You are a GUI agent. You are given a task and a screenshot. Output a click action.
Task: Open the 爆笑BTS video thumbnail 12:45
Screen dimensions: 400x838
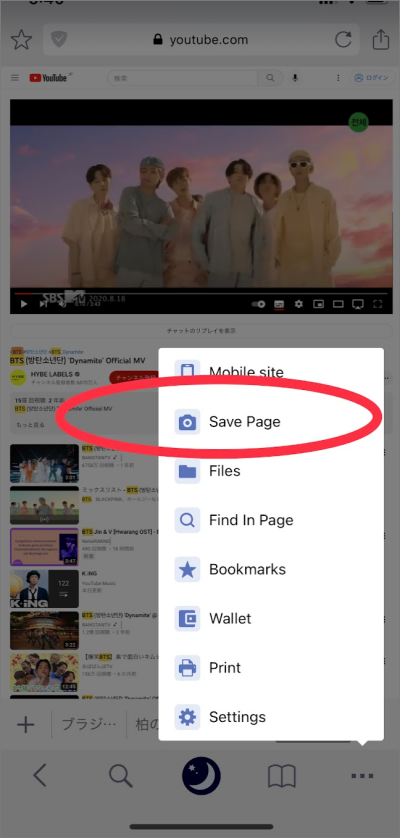coord(44,672)
